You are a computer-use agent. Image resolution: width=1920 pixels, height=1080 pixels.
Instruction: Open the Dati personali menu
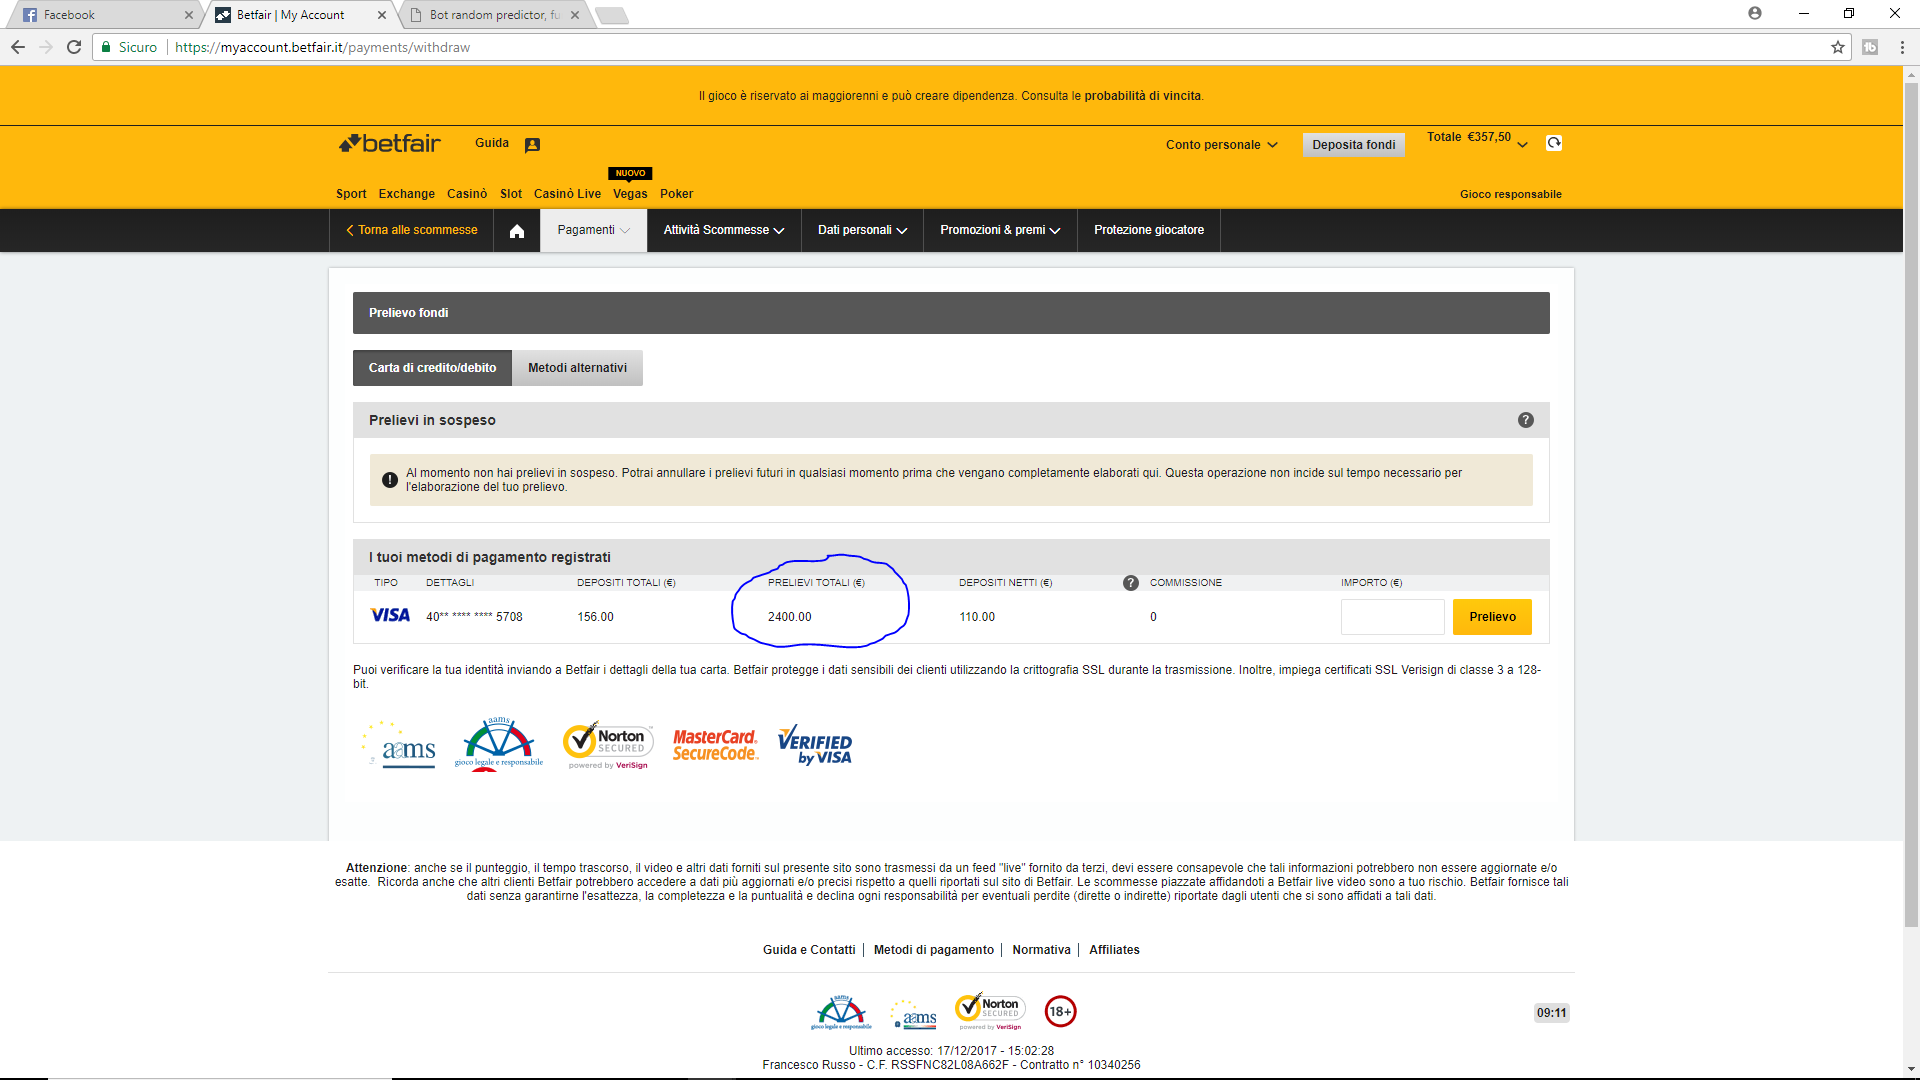(862, 230)
